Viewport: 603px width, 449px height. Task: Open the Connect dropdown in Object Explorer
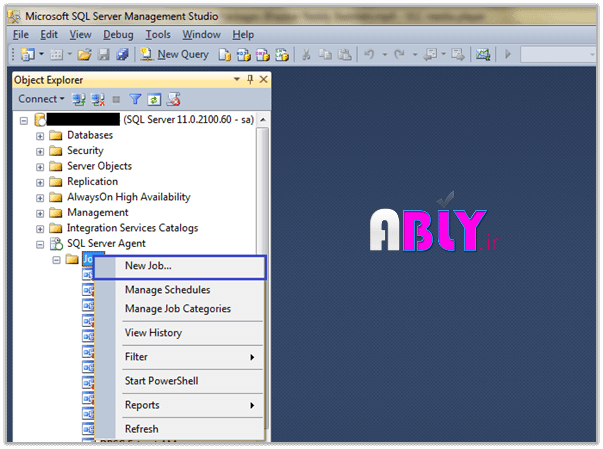[x=41, y=99]
